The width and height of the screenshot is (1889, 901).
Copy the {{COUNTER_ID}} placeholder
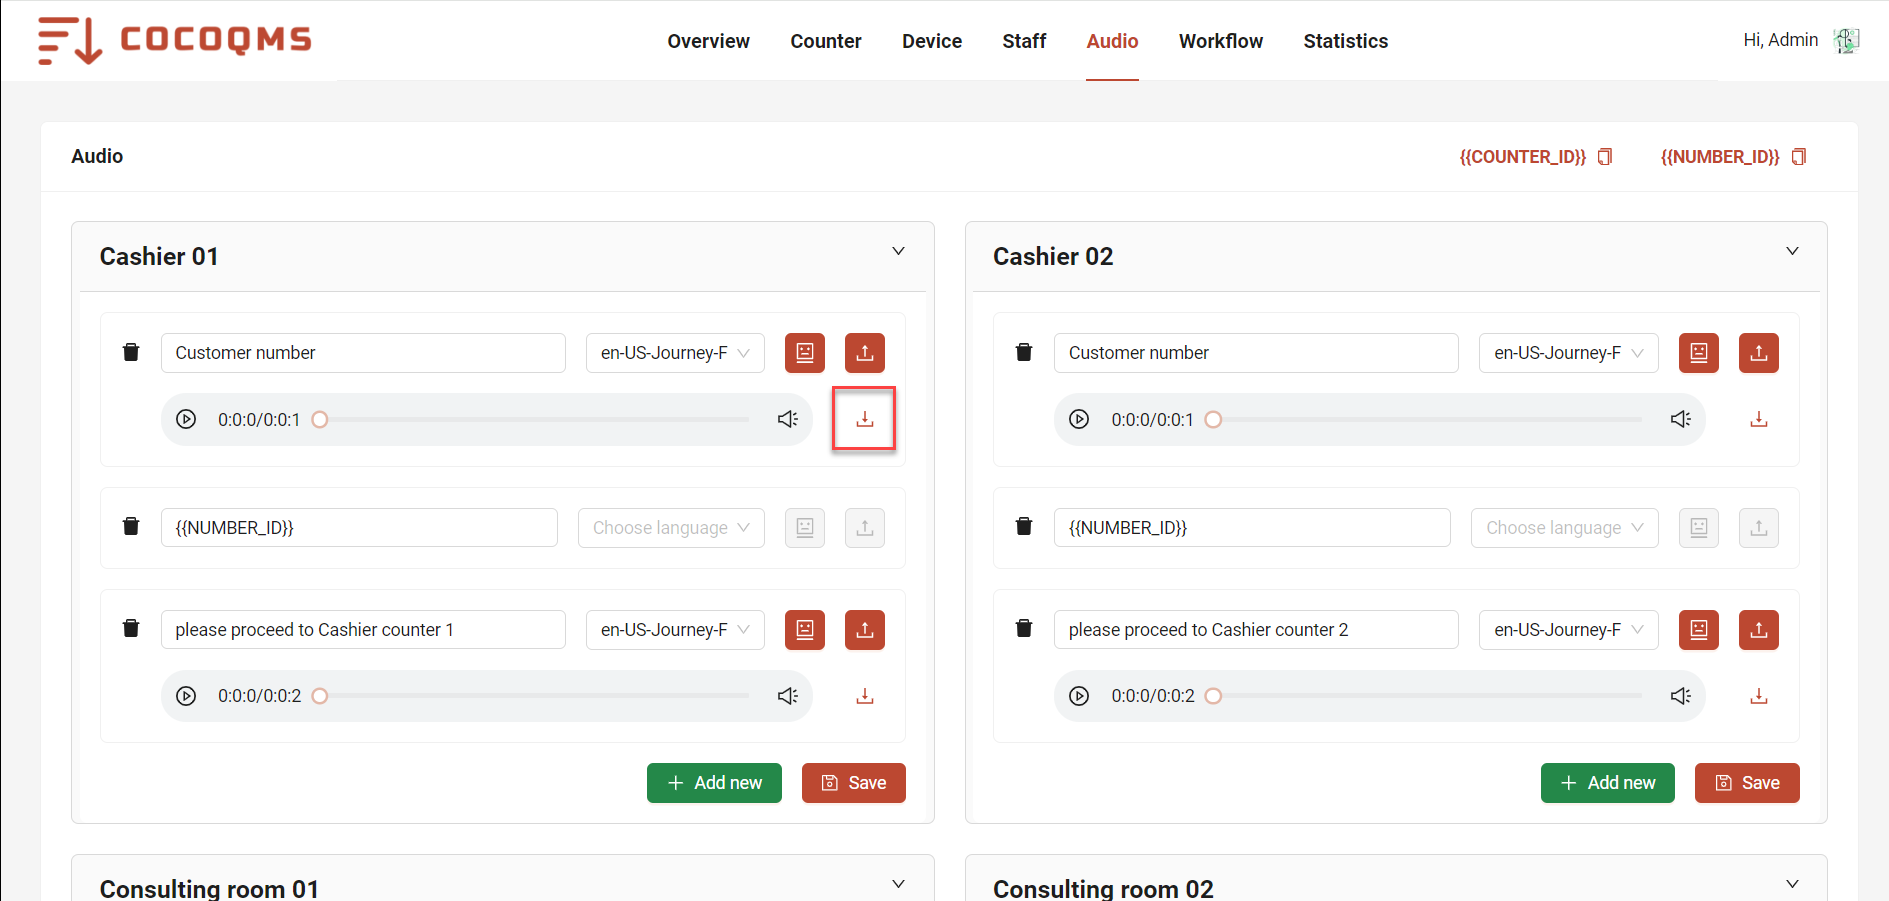(1604, 157)
